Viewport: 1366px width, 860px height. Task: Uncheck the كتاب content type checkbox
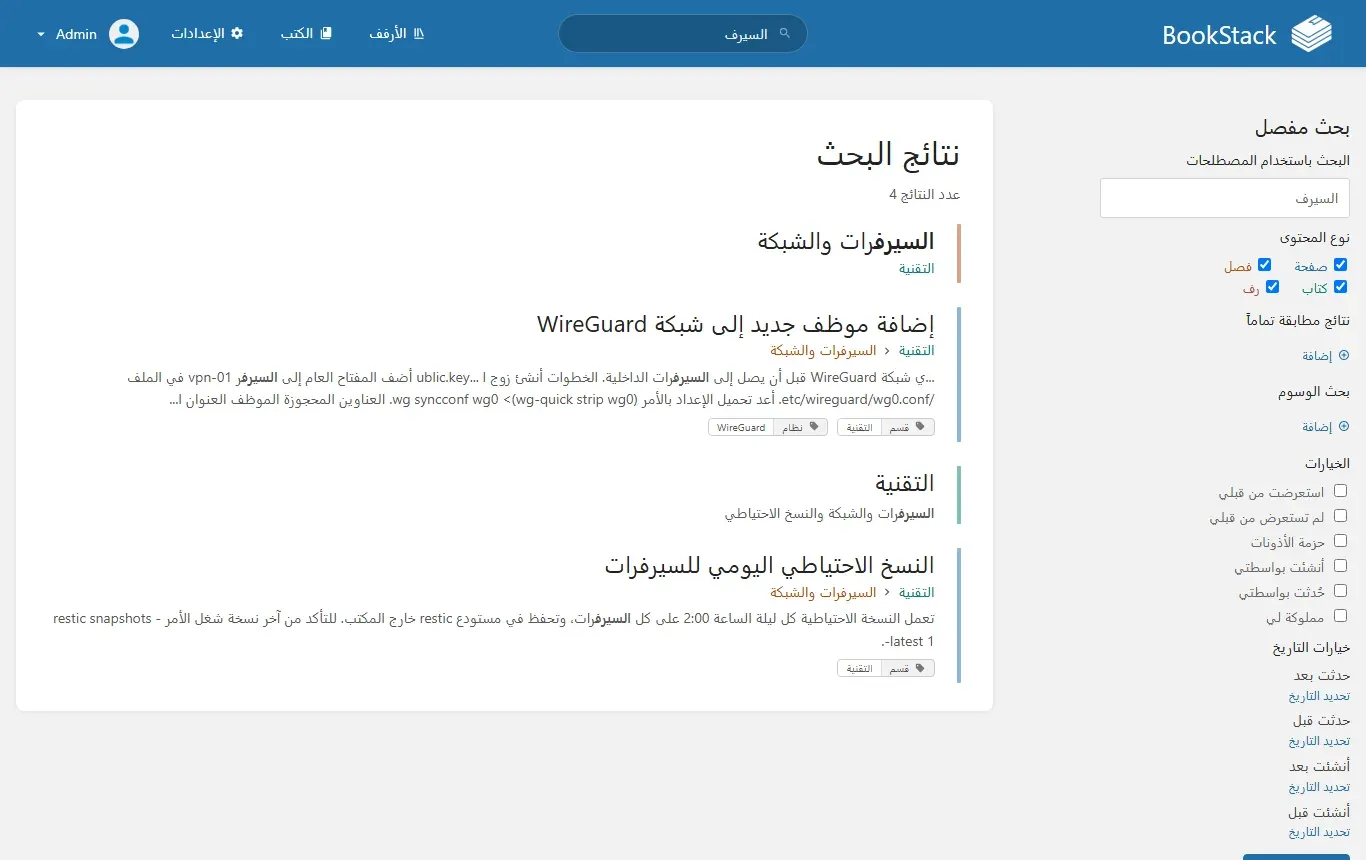coord(1341,287)
